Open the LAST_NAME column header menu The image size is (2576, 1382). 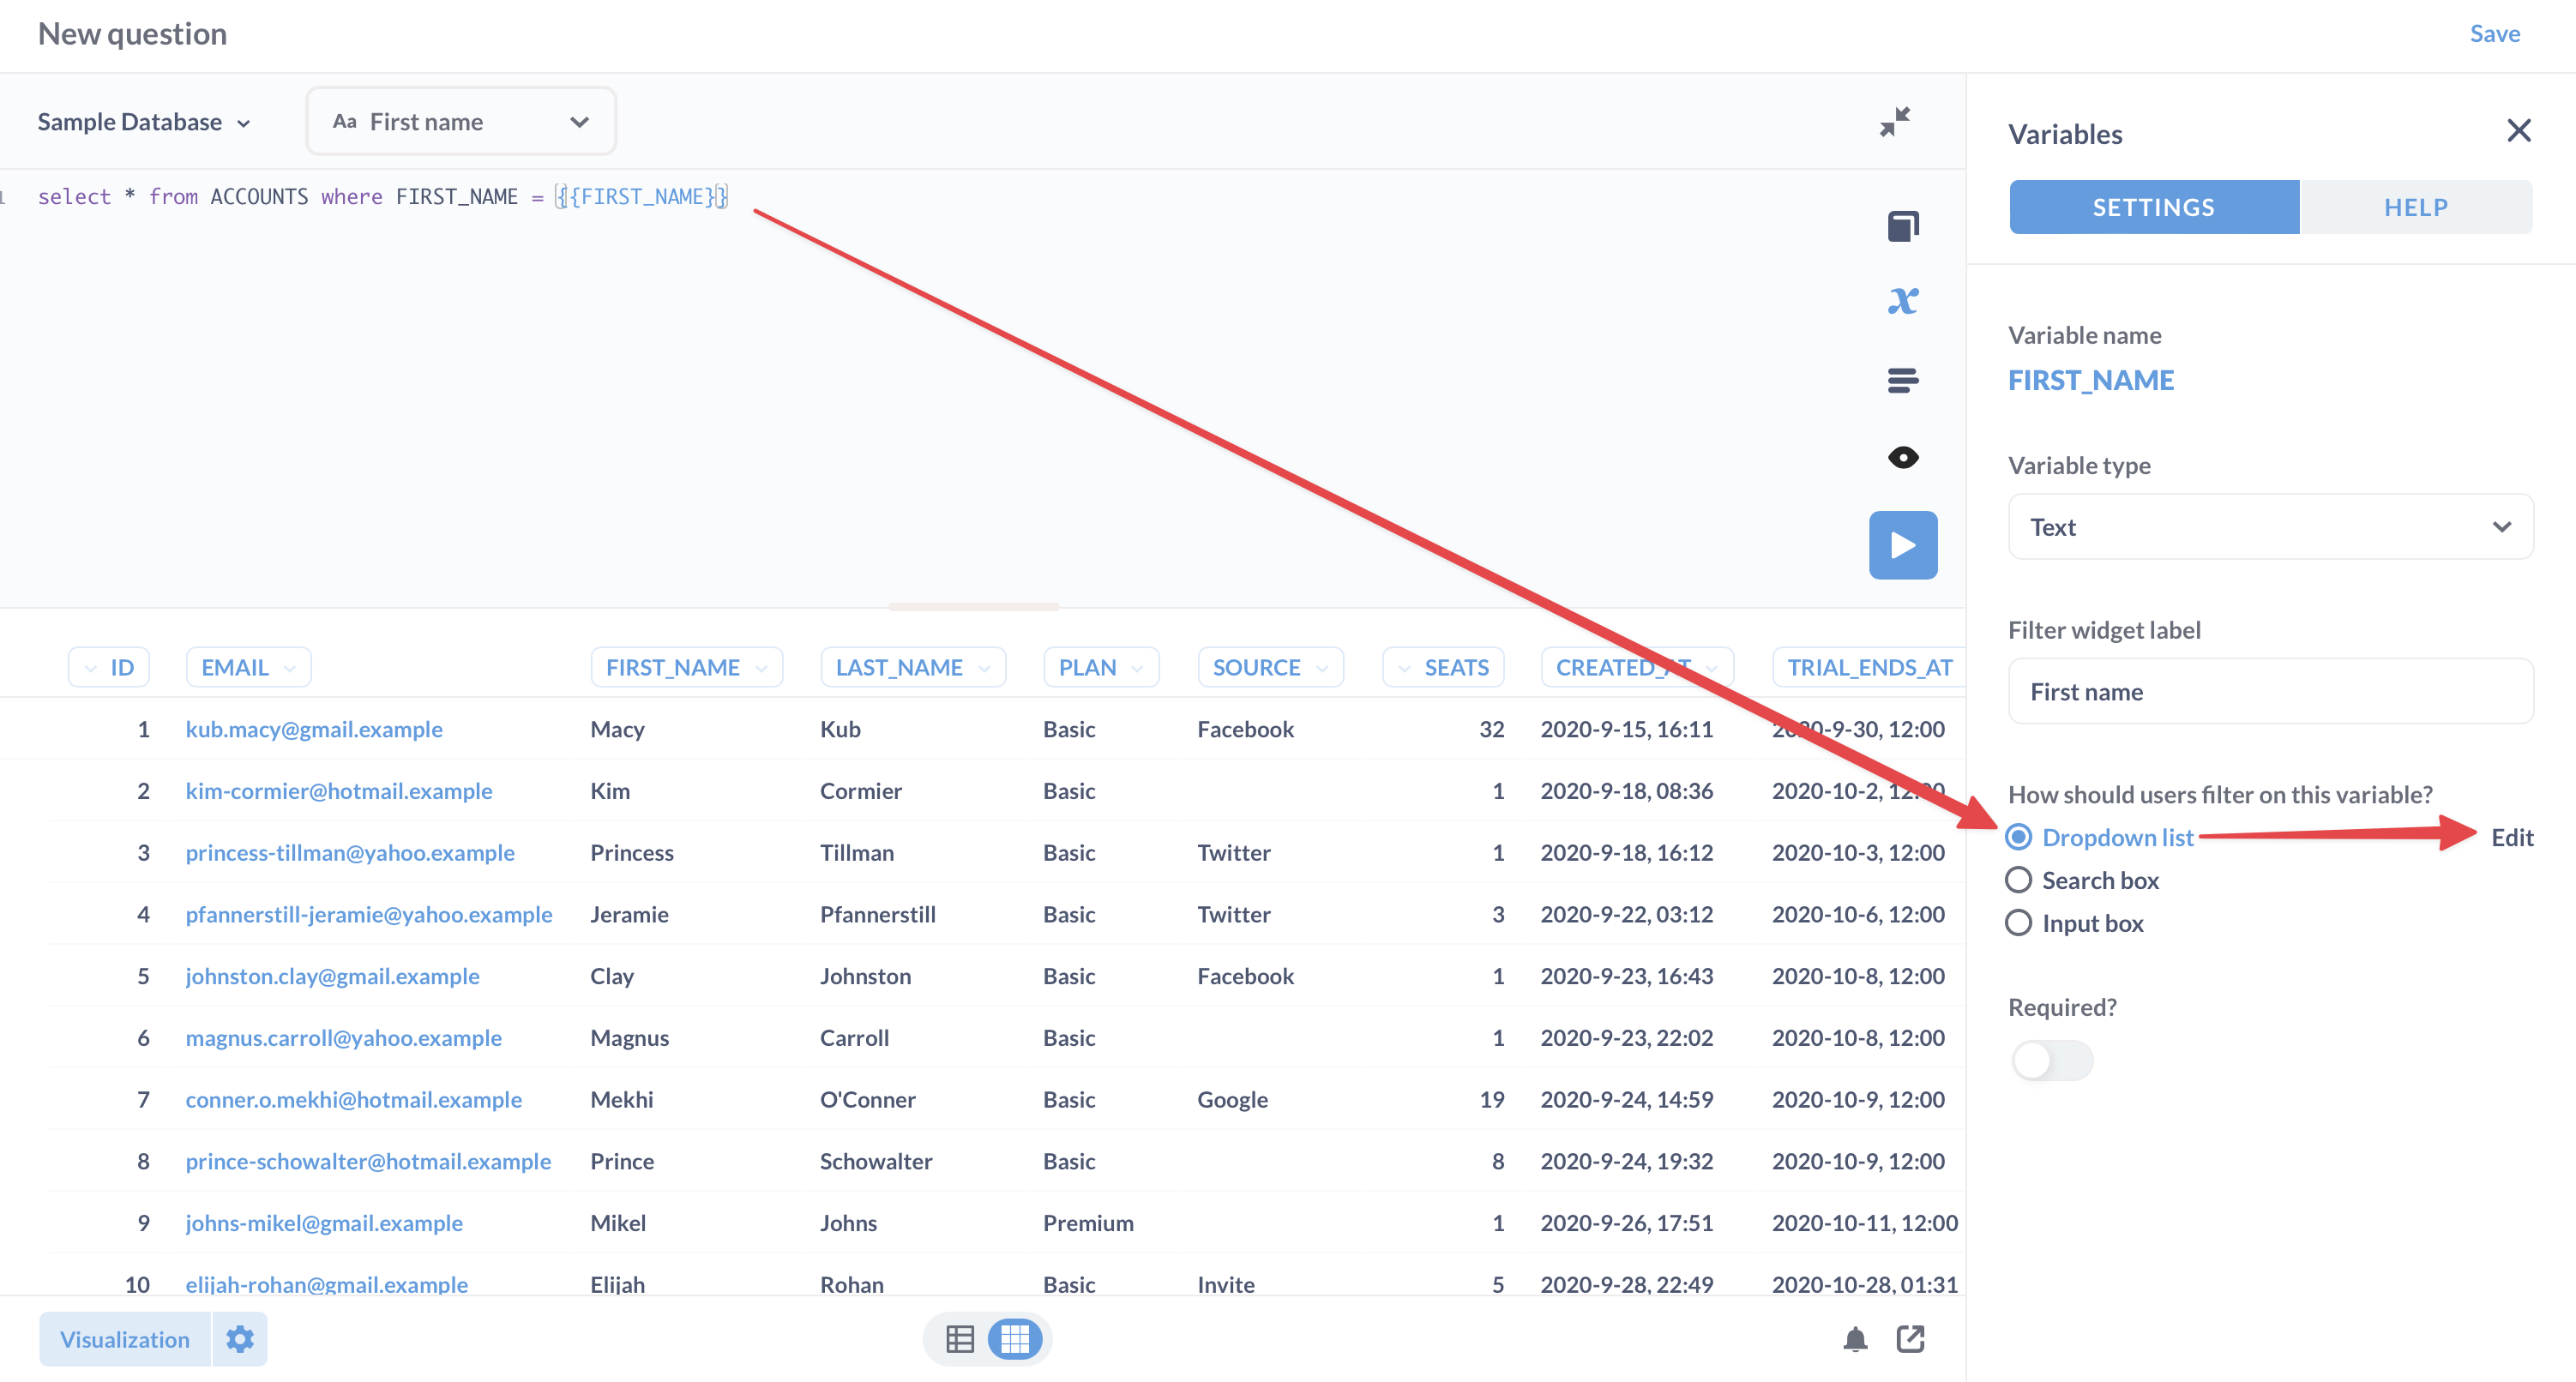[x=912, y=667]
